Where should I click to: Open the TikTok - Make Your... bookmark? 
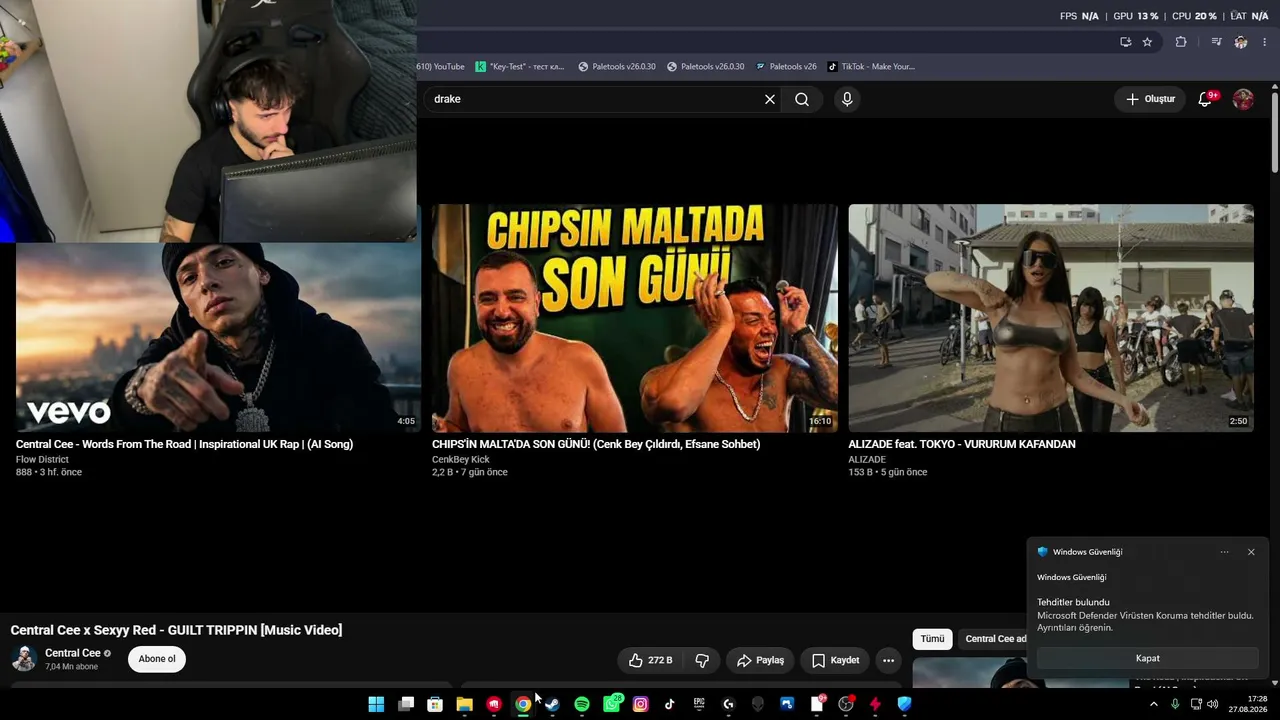(x=871, y=67)
